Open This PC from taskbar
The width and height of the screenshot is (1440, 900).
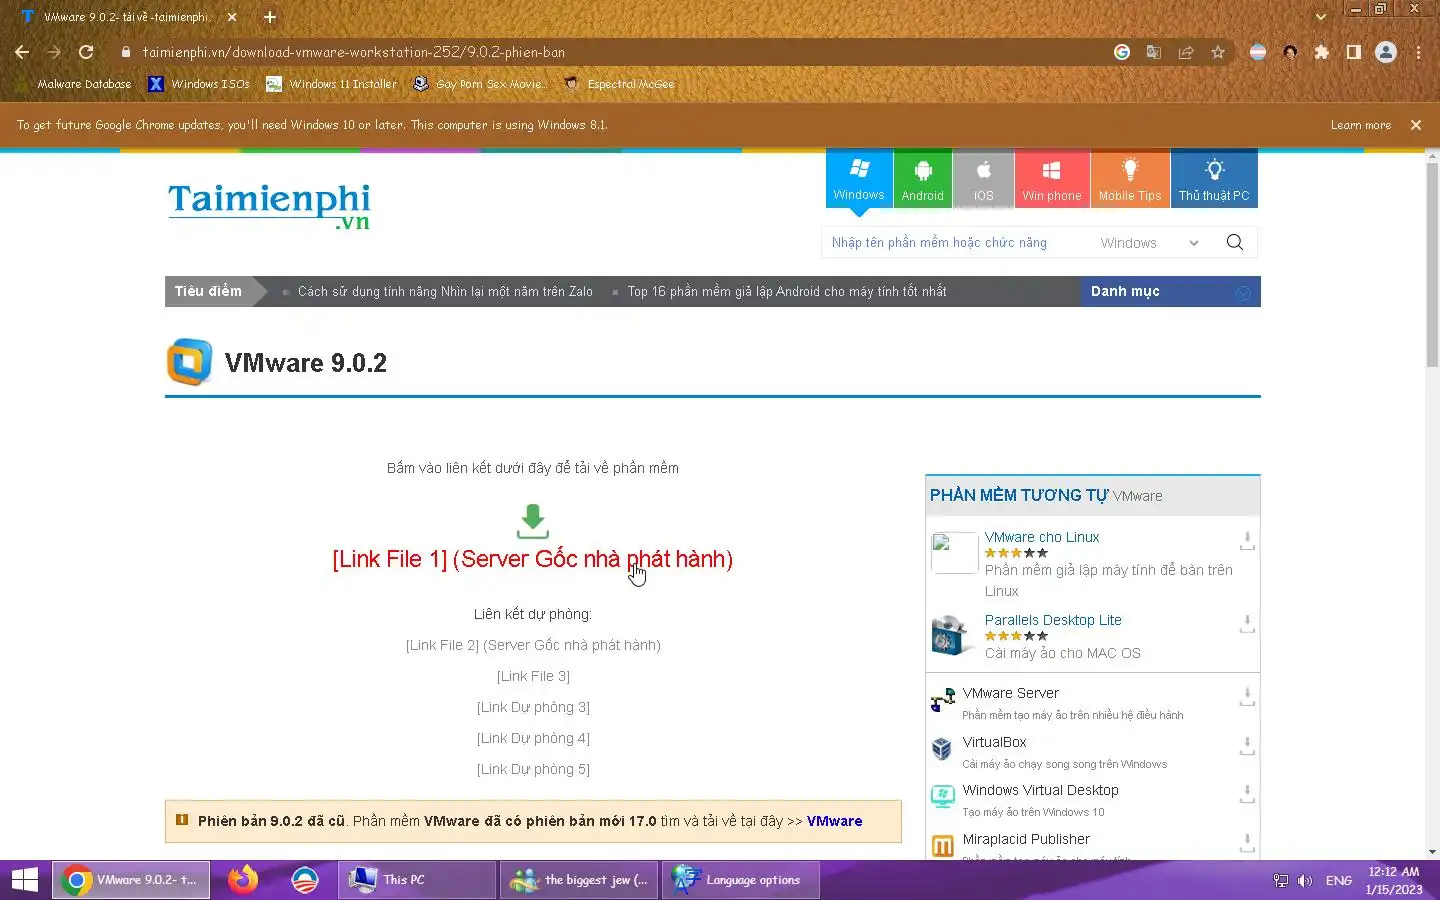416,880
